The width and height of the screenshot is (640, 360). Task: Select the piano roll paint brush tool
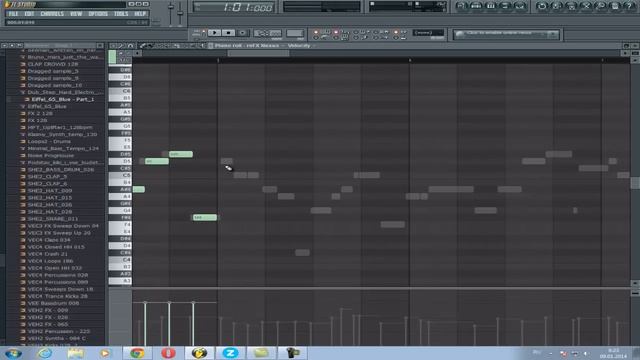tap(150, 46)
